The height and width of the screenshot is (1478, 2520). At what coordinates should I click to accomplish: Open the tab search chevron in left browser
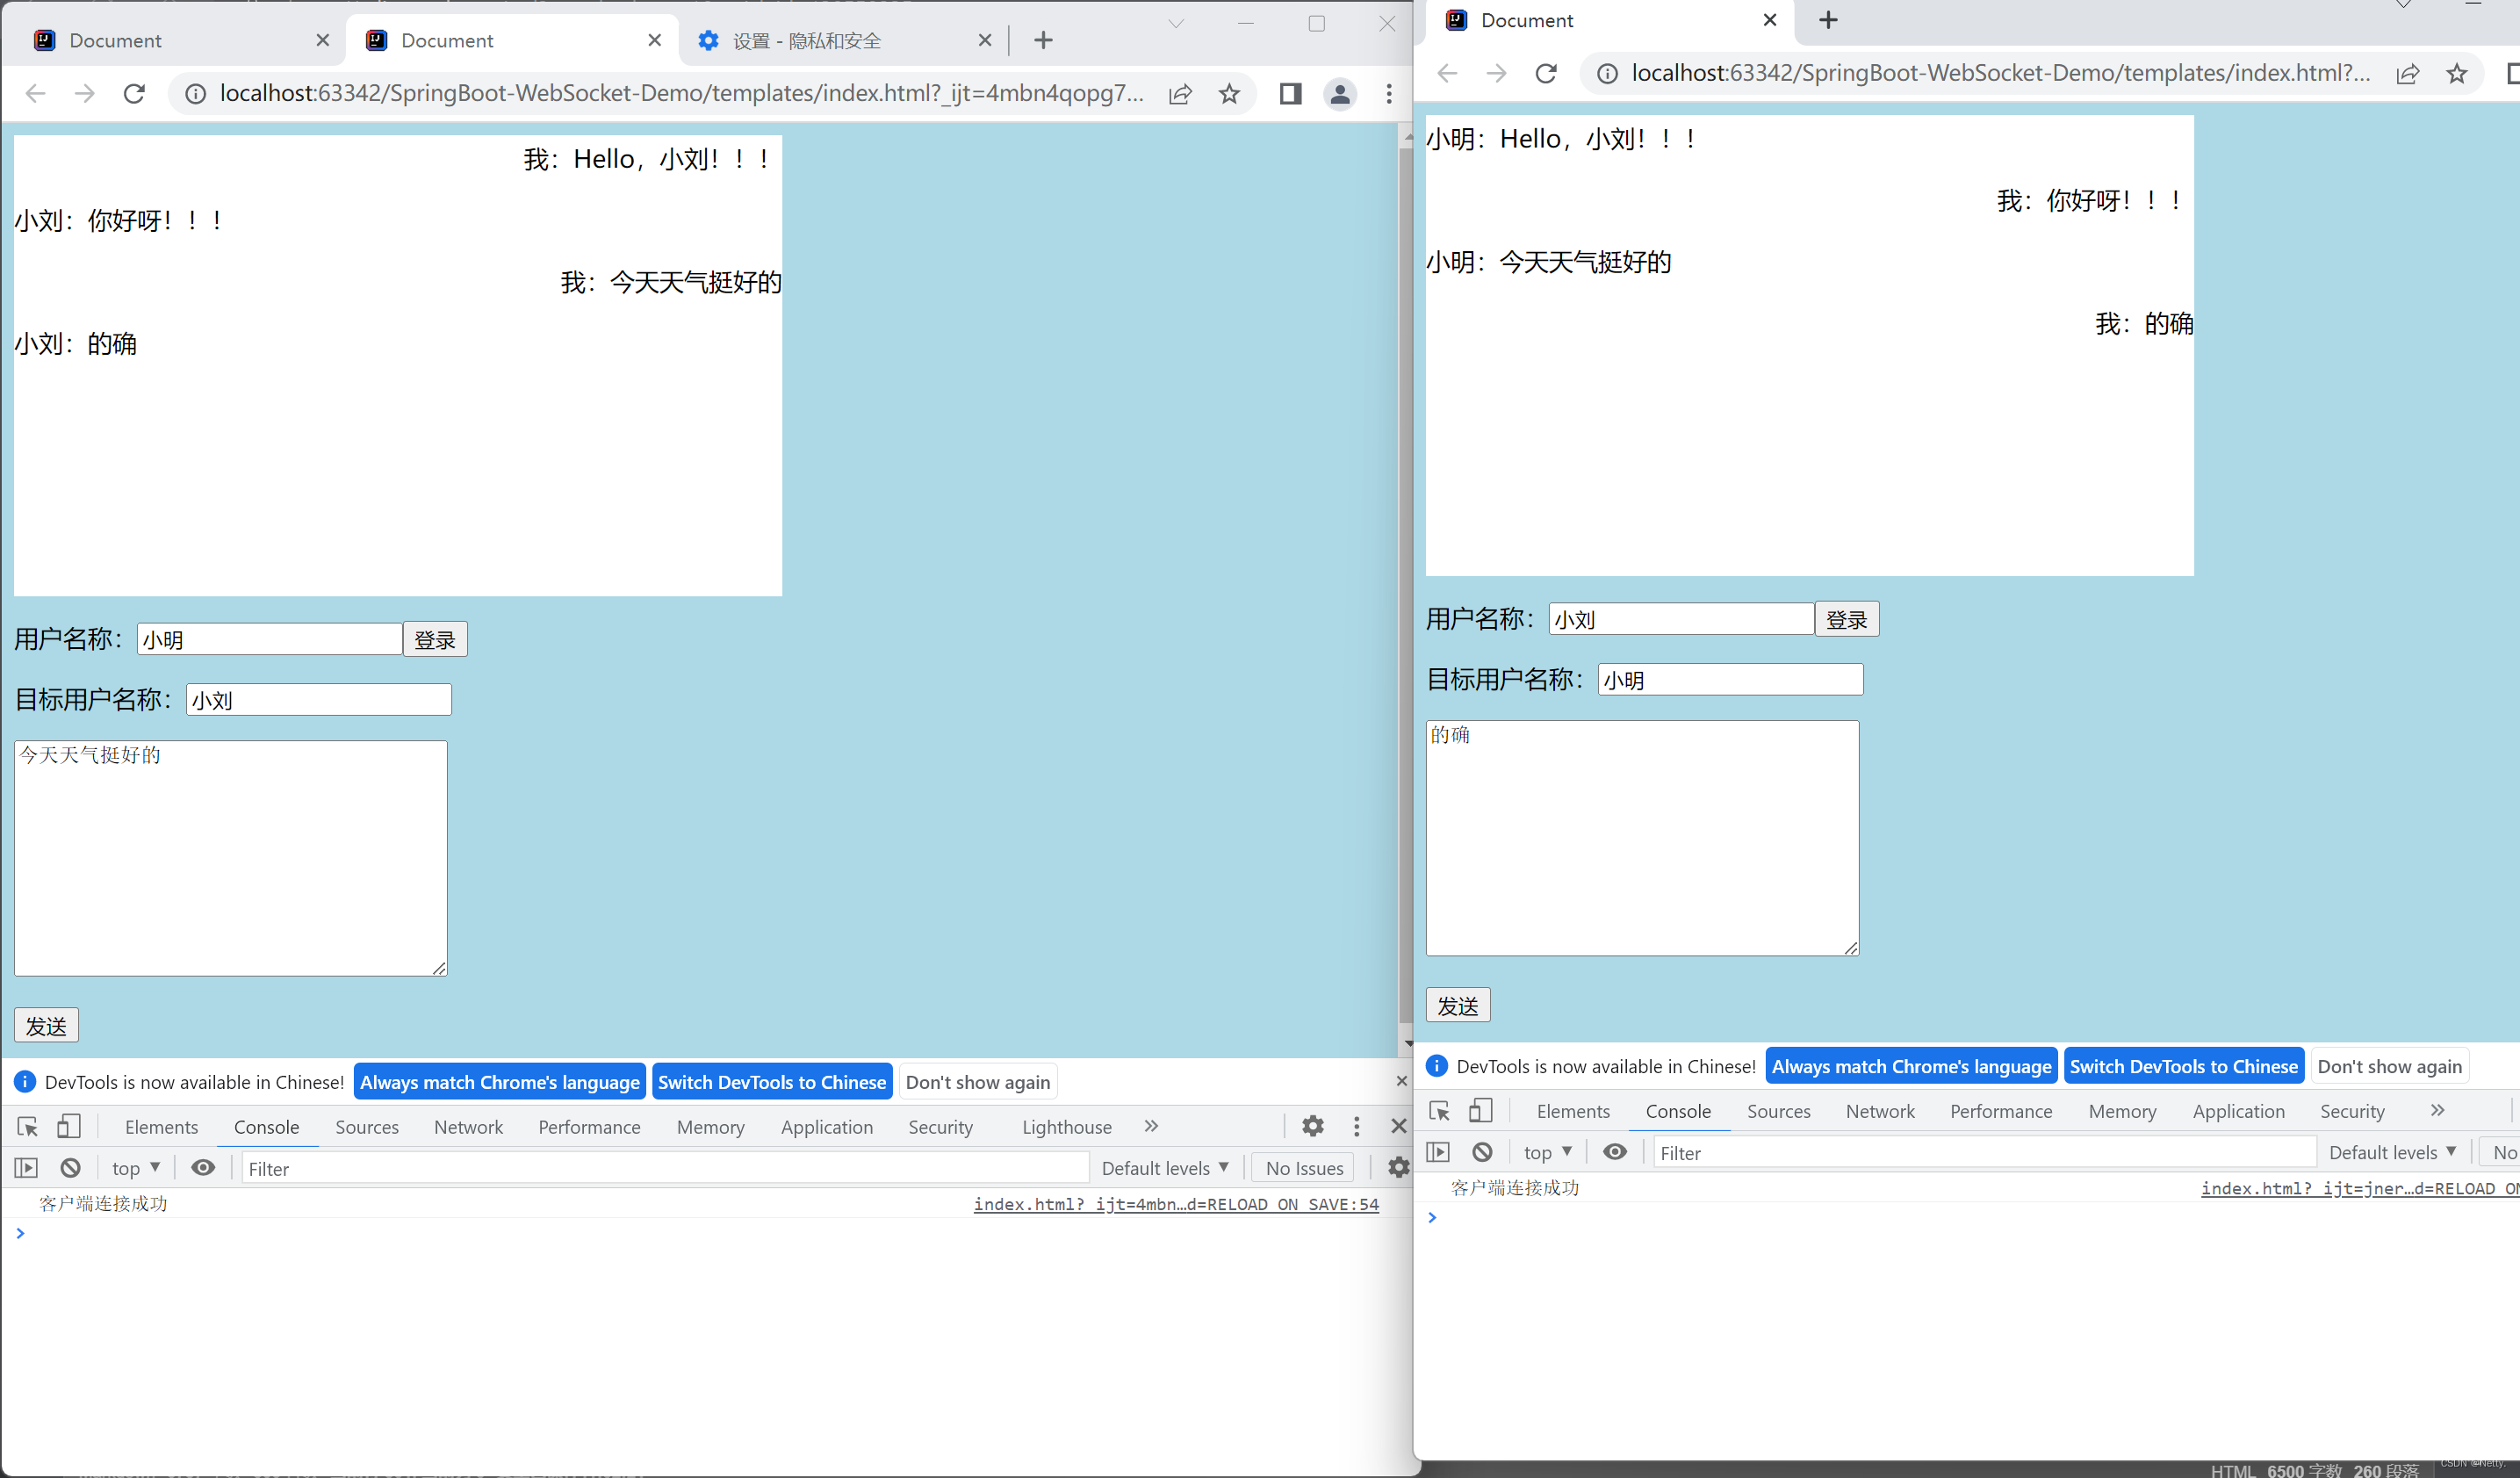(1176, 24)
